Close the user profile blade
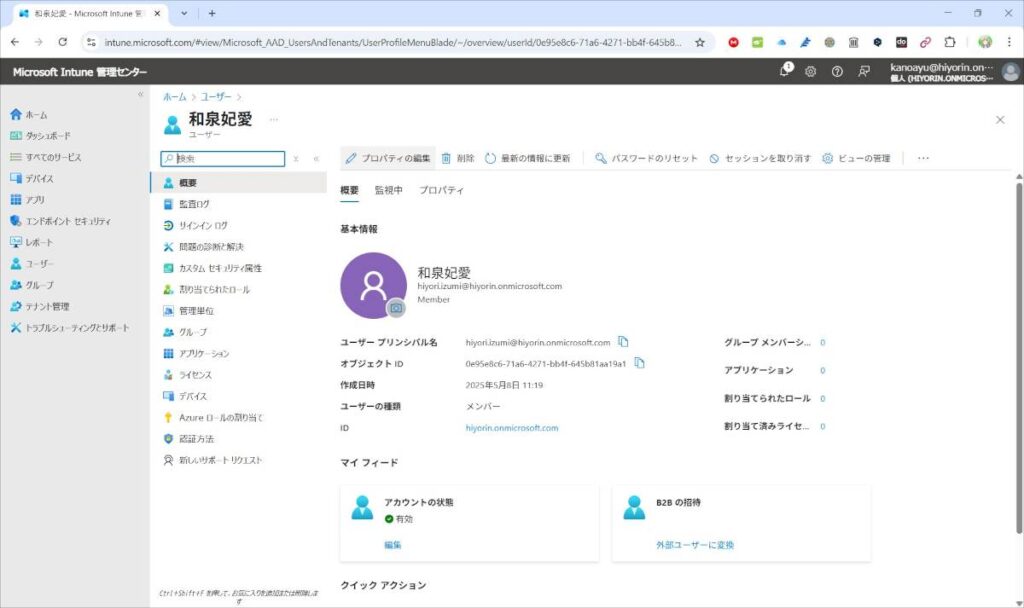Screen dimensions: 1024x608 pyautogui.click(x=1000, y=120)
